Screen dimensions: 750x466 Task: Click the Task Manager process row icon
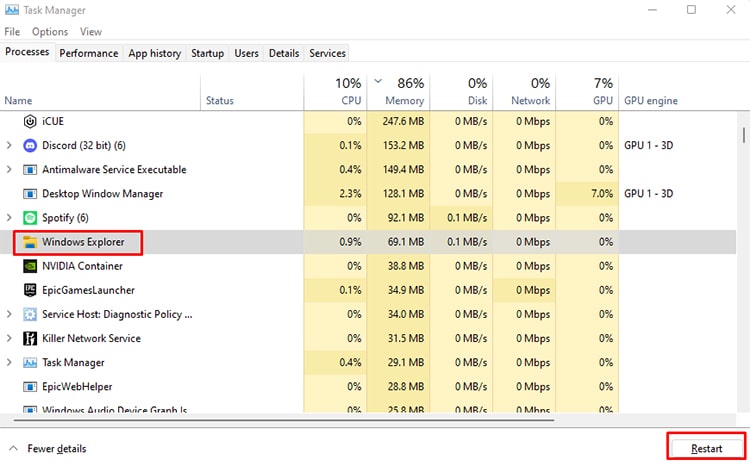(x=30, y=363)
